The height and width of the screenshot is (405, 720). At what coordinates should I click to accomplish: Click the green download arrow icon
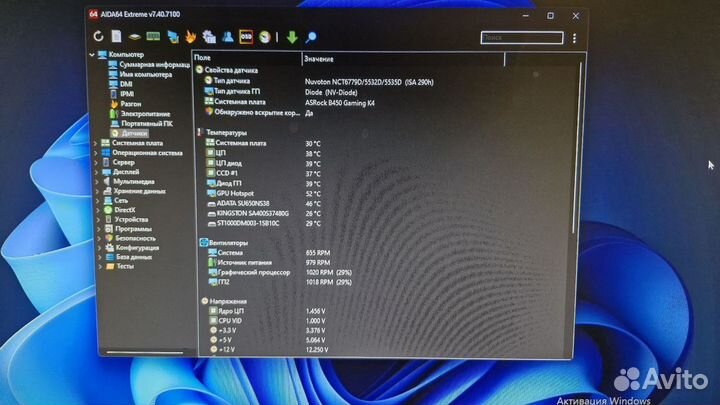tap(292, 37)
